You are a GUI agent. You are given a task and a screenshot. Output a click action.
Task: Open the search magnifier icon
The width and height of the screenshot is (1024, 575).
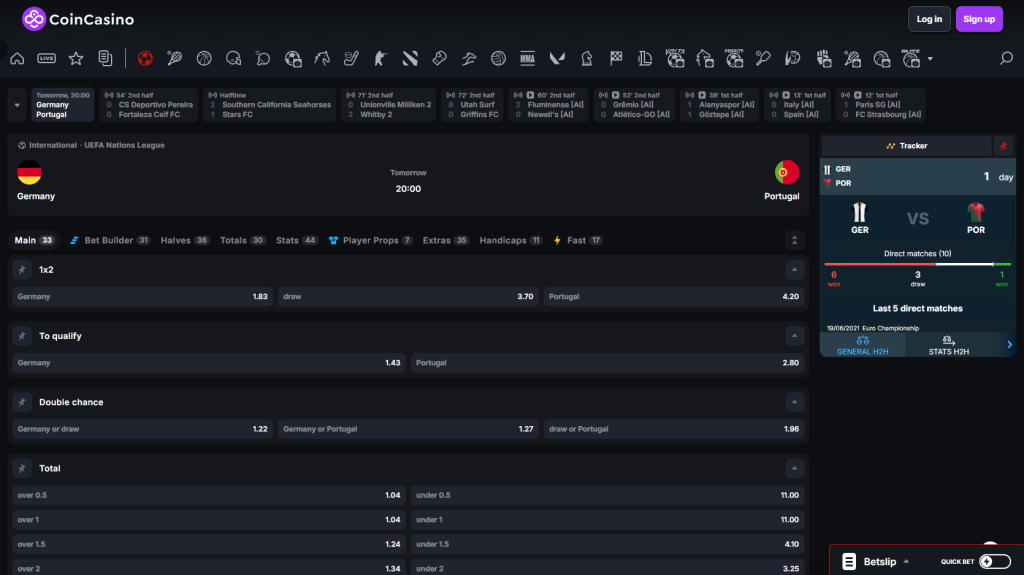tap(1006, 59)
